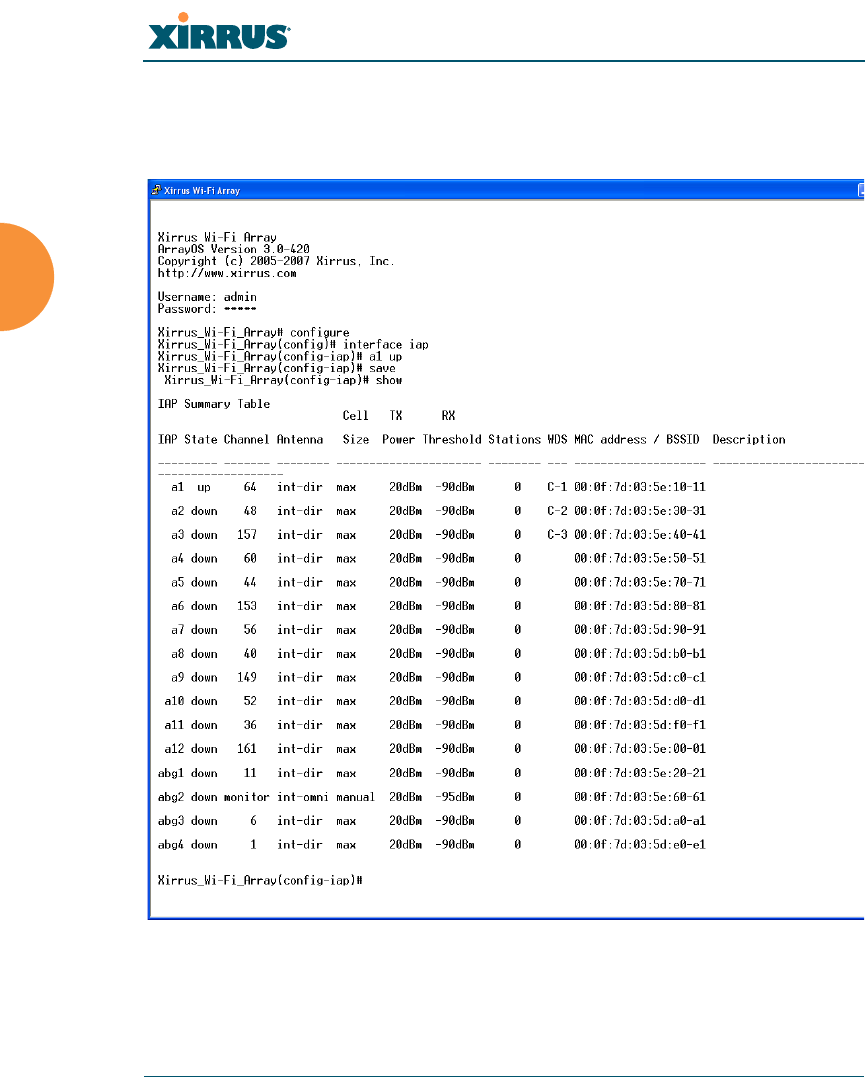The image size is (865, 1077).
Task: Click the 'Username: admin' line
Action: point(207,297)
